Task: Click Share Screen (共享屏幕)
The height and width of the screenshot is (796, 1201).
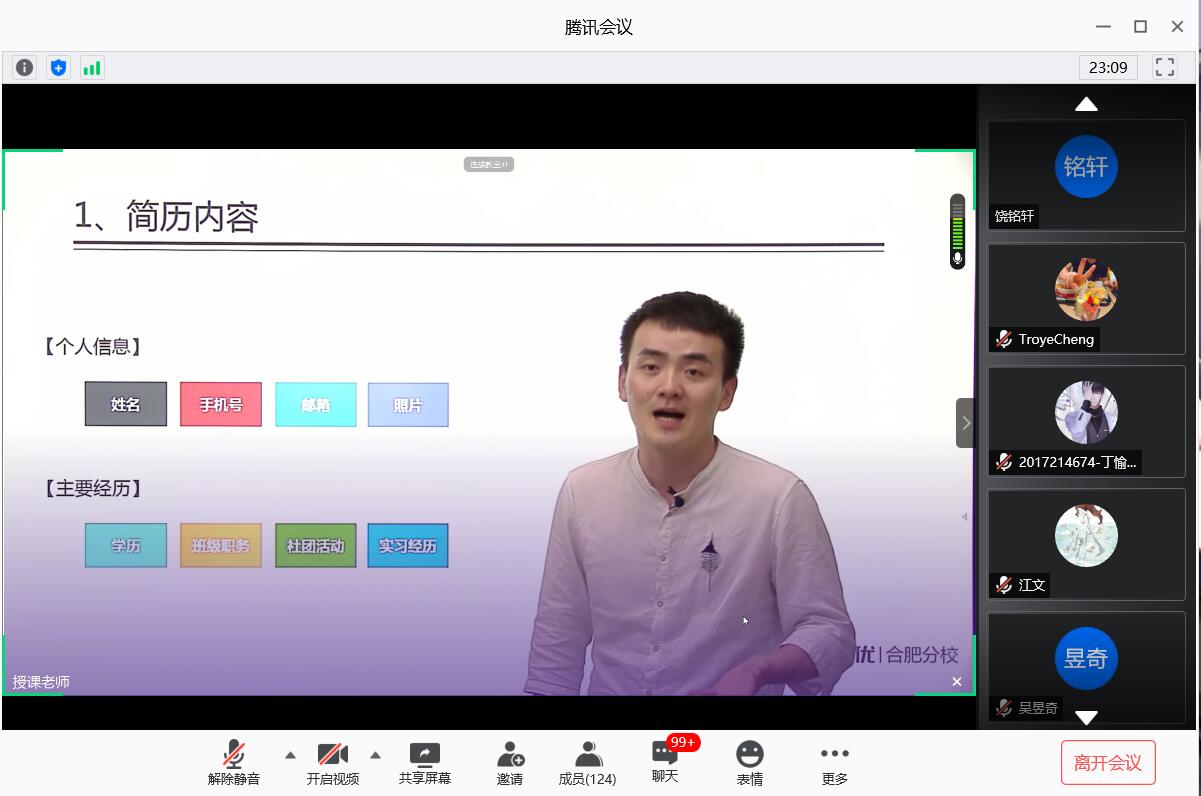Action: [425, 763]
